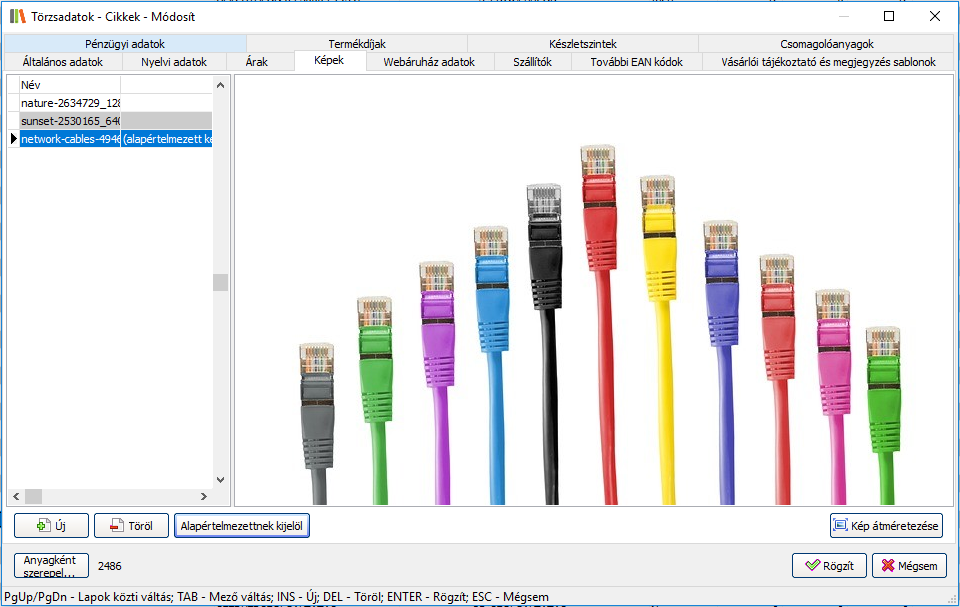960x607 pixels.
Task: Click the Rögzít save button
Action: click(x=829, y=565)
